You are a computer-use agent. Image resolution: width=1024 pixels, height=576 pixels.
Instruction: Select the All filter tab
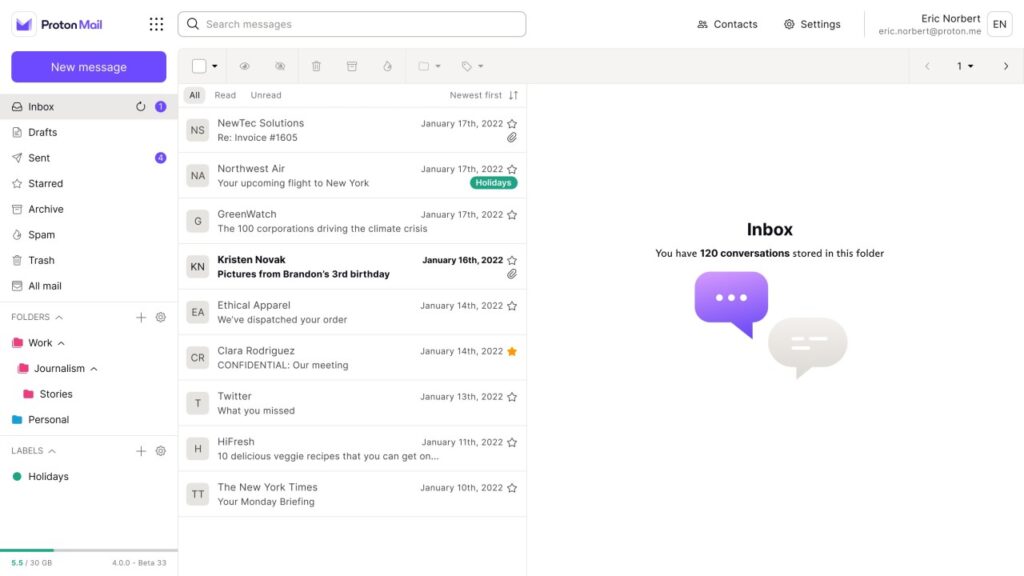click(x=195, y=95)
